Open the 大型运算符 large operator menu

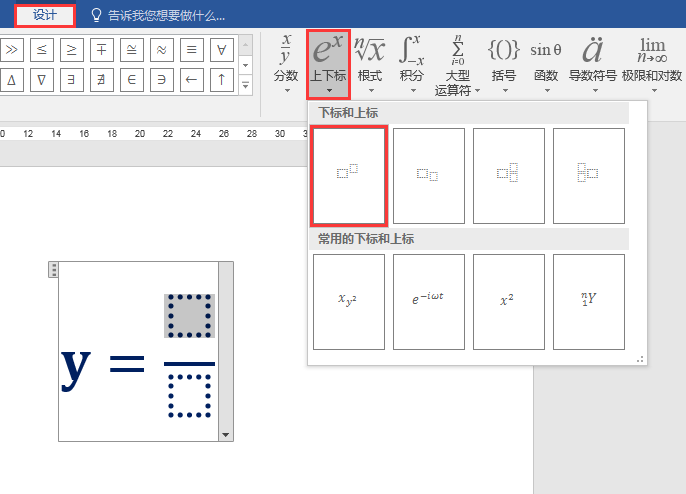tap(458, 64)
